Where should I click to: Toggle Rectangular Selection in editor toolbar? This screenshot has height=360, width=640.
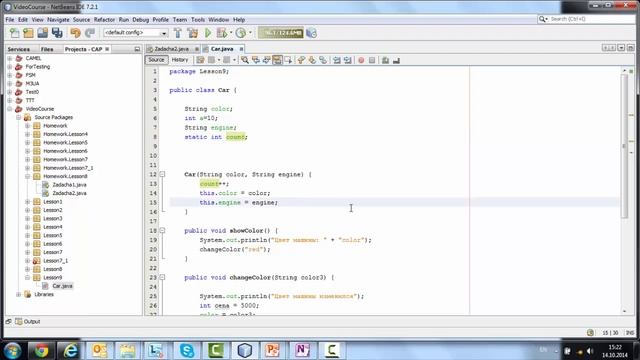tap(288, 60)
